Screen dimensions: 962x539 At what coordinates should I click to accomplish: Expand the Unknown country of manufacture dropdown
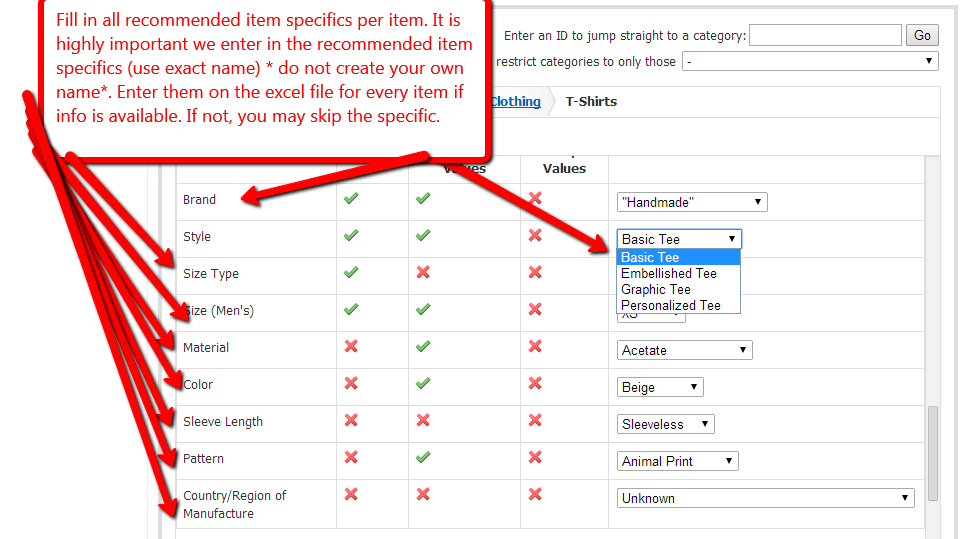click(x=766, y=498)
